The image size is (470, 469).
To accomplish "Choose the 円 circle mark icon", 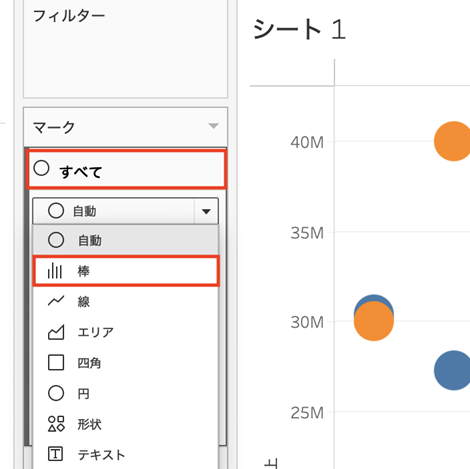I will (x=56, y=393).
